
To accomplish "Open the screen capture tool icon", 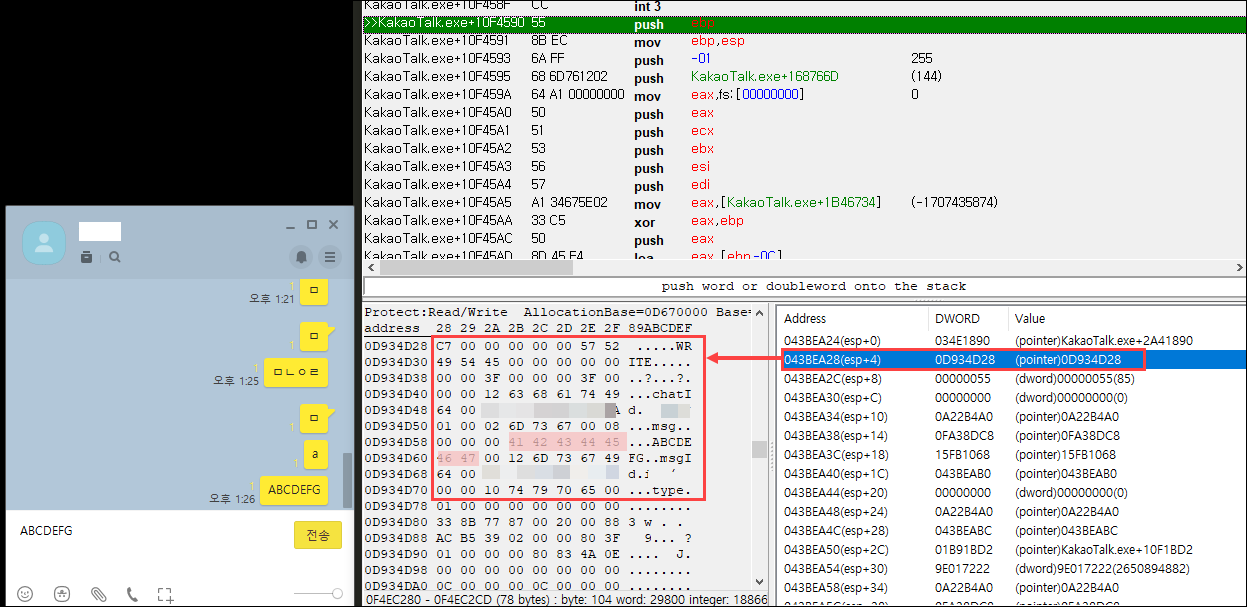I will (165, 594).
